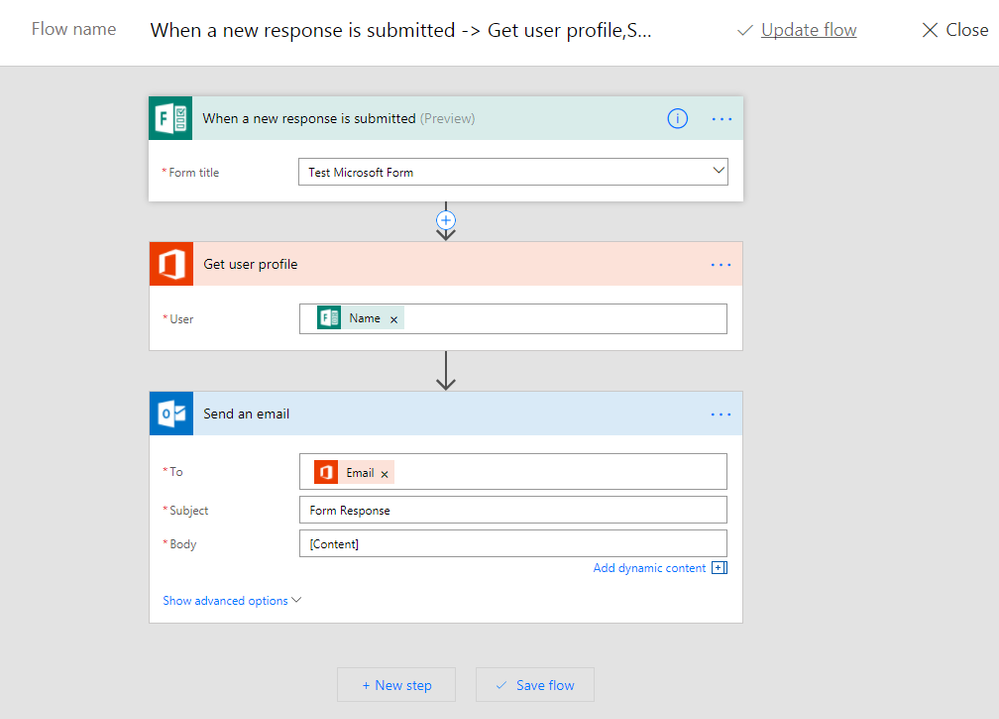Click the Office 365 Get user profile icon
The width and height of the screenshot is (999, 719).
[171, 265]
